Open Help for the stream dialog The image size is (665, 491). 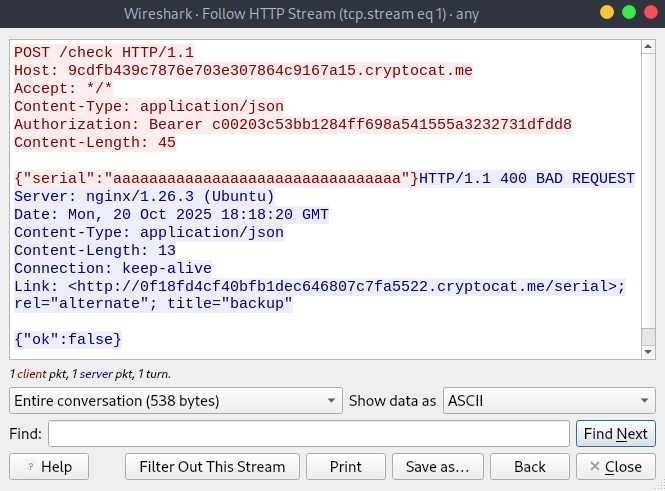[x=49, y=467]
